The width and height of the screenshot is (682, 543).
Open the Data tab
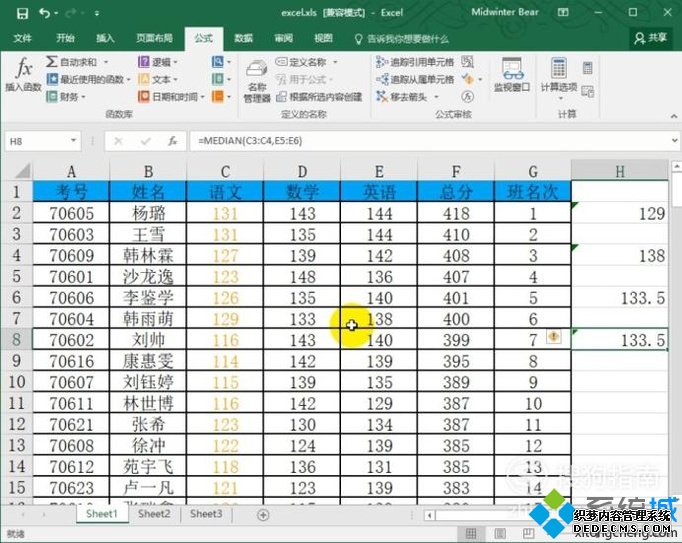click(244, 38)
